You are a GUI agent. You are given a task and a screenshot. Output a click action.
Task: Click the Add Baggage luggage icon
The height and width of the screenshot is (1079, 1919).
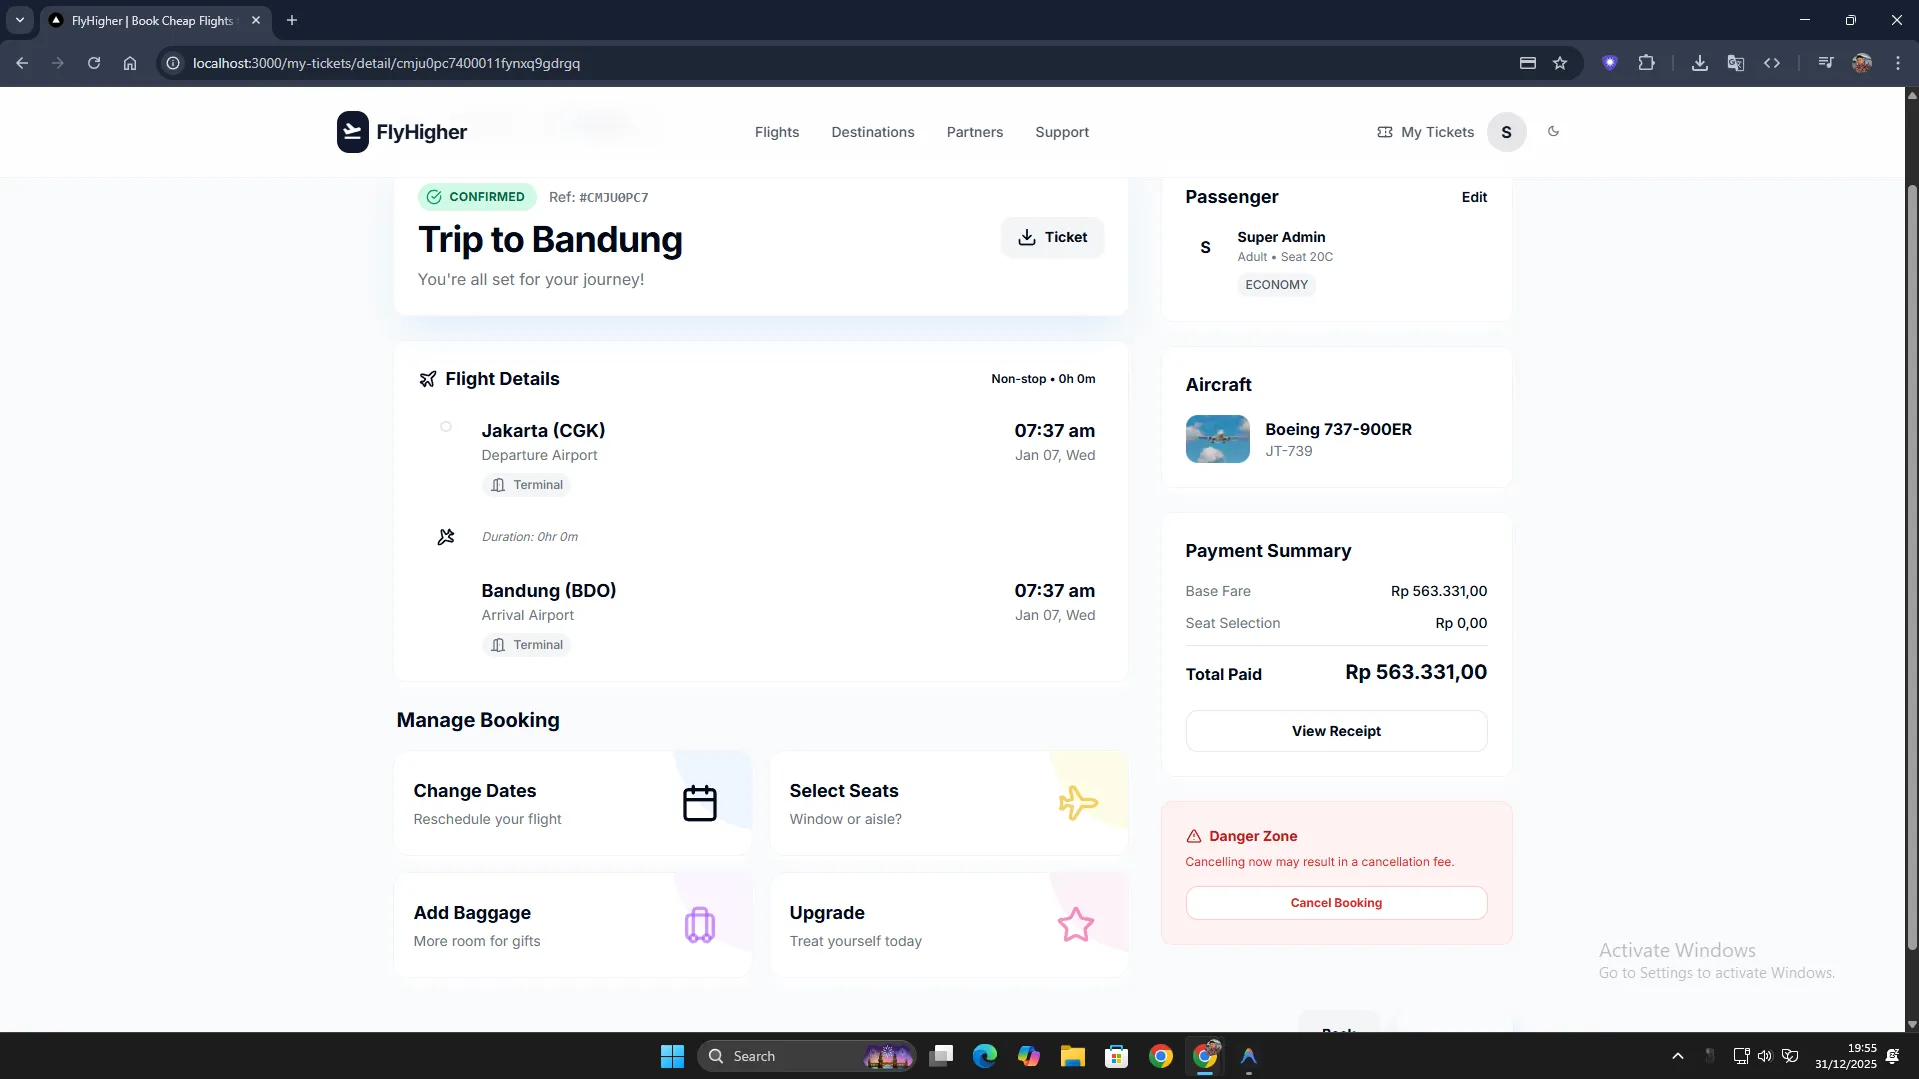click(x=699, y=925)
